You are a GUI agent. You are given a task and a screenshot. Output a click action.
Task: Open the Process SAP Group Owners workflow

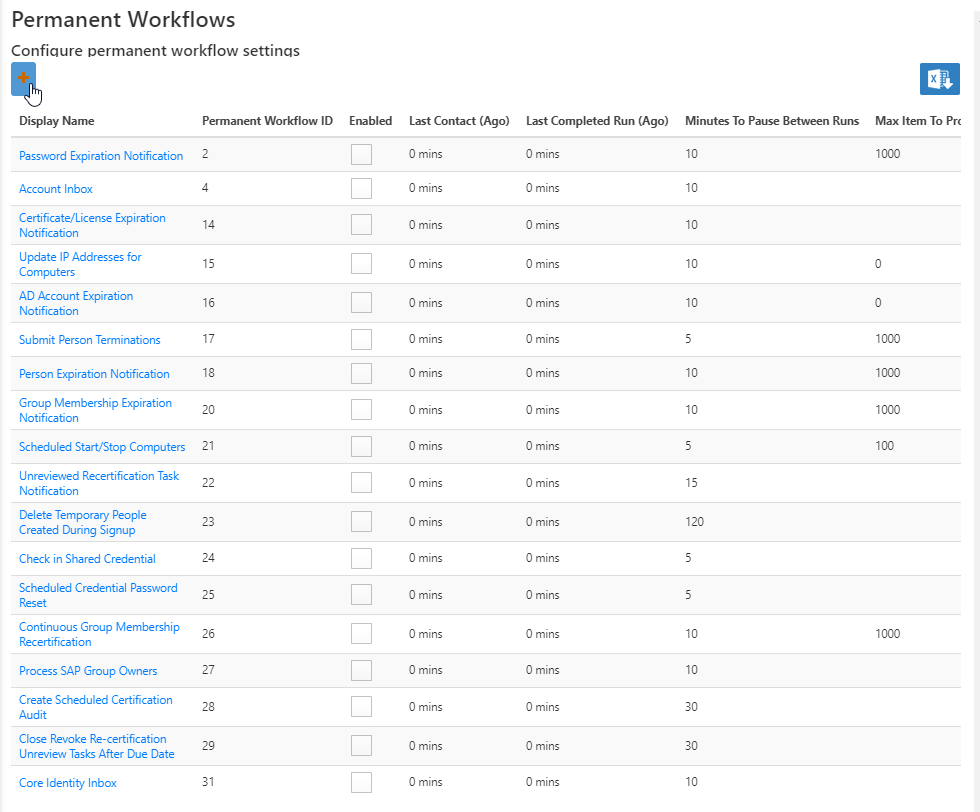tap(87, 670)
